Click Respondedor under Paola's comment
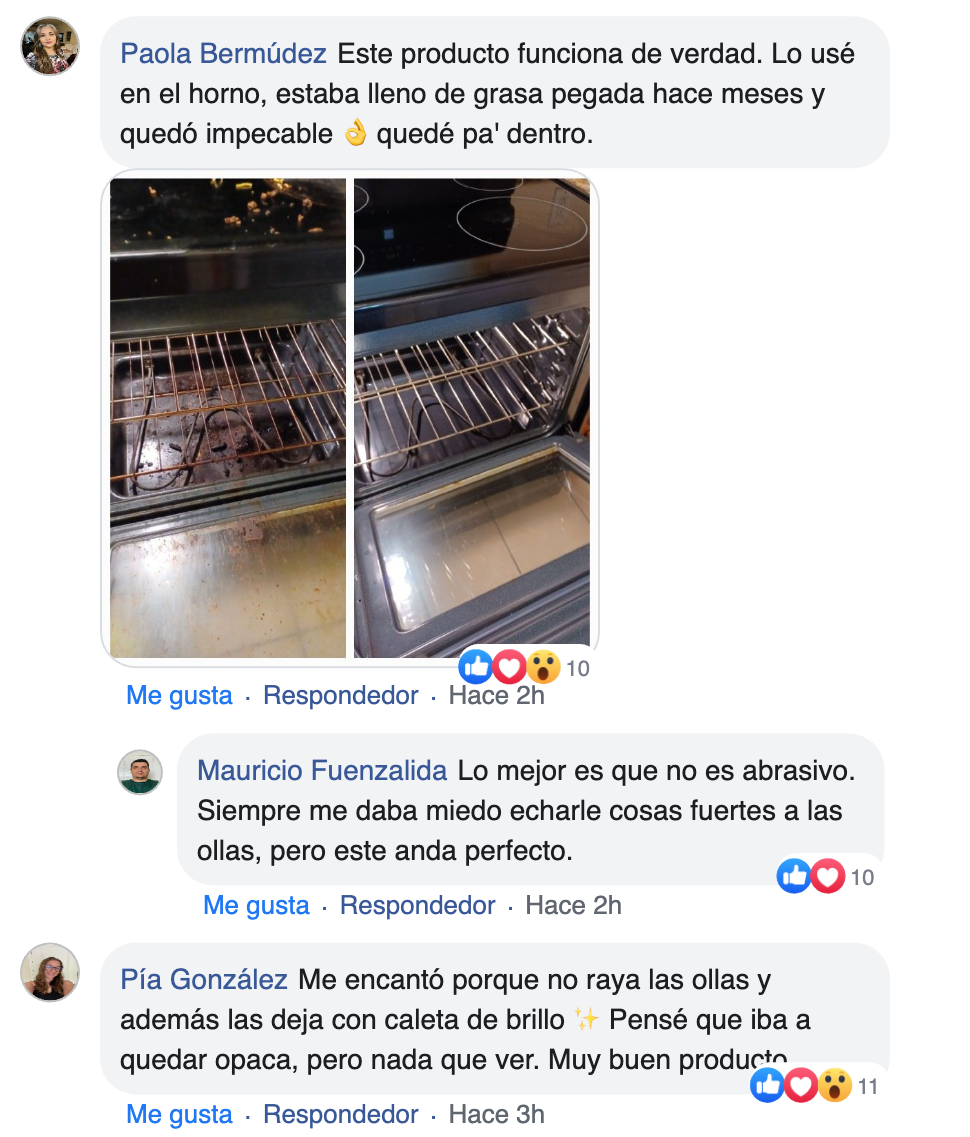Image resolution: width=970 pixels, height=1137 pixels. click(341, 695)
